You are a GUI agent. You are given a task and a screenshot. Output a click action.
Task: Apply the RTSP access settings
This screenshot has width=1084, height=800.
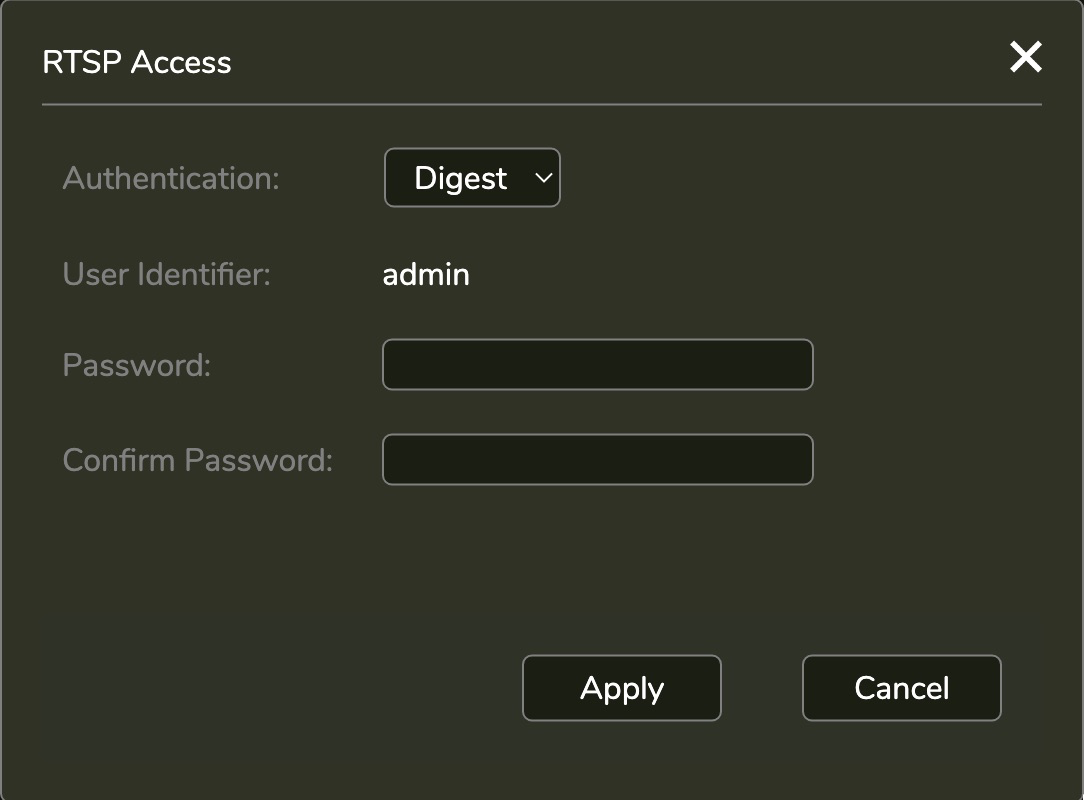click(x=621, y=688)
